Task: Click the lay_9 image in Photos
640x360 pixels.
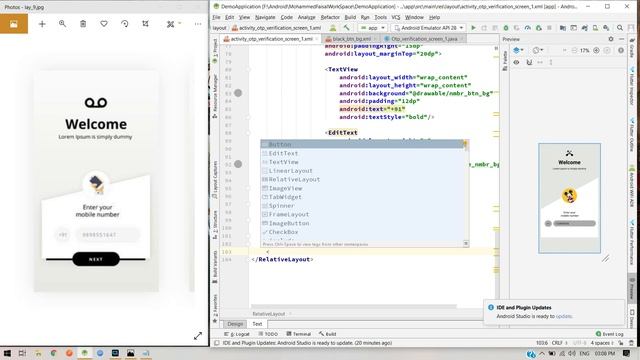Action: click(x=96, y=181)
